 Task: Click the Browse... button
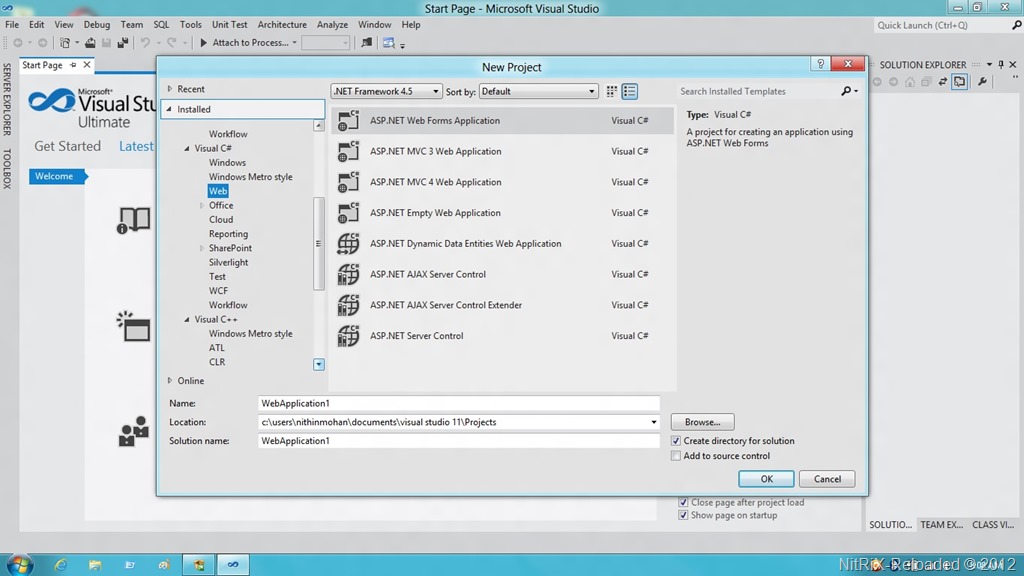point(702,422)
